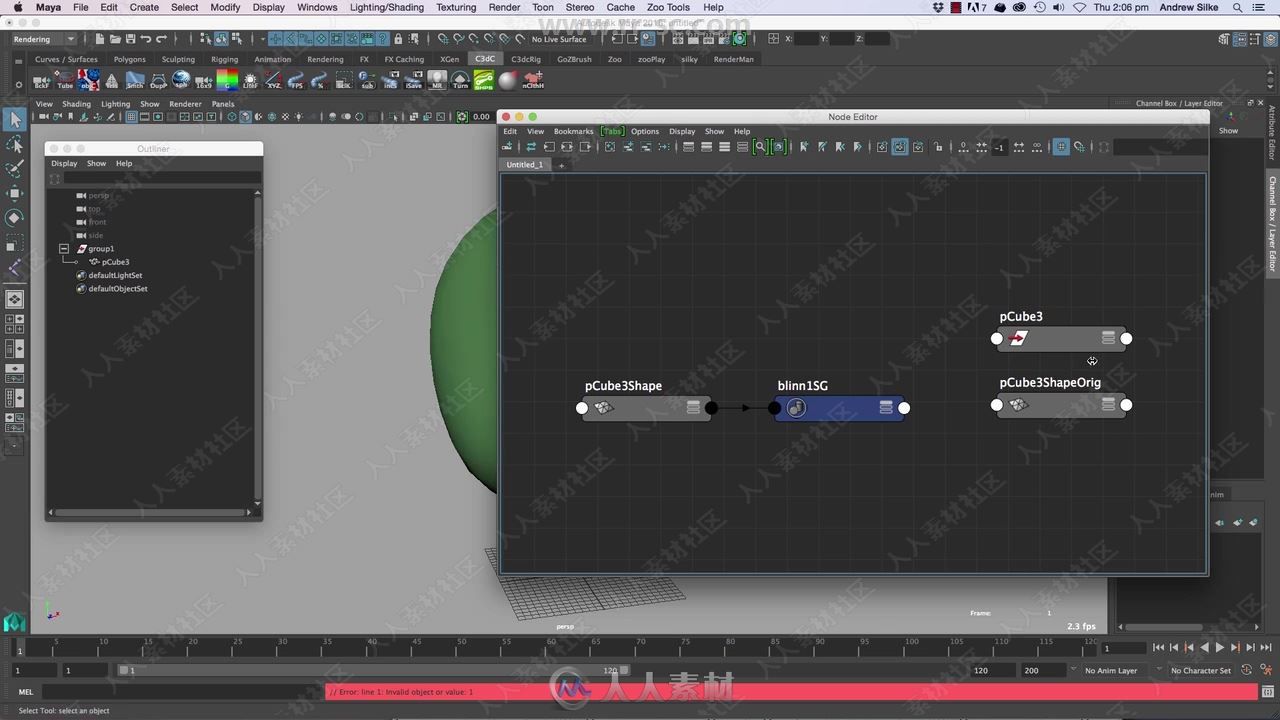Click Node Editor magnifier search icon
The height and width of the screenshot is (720, 1280).
tap(760, 147)
